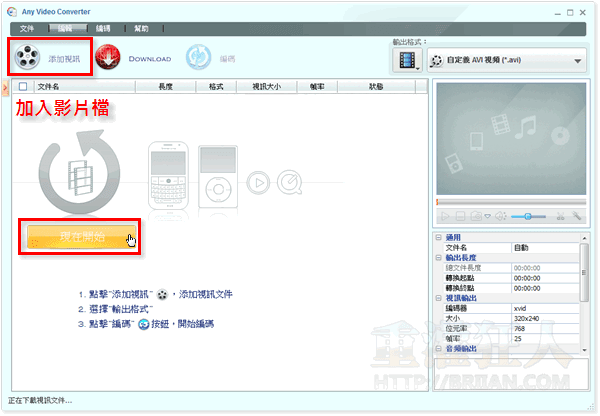The height and width of the screenshot is (416, 600).
Task: Open the 编碼 menu
Action: pos(103,28)
